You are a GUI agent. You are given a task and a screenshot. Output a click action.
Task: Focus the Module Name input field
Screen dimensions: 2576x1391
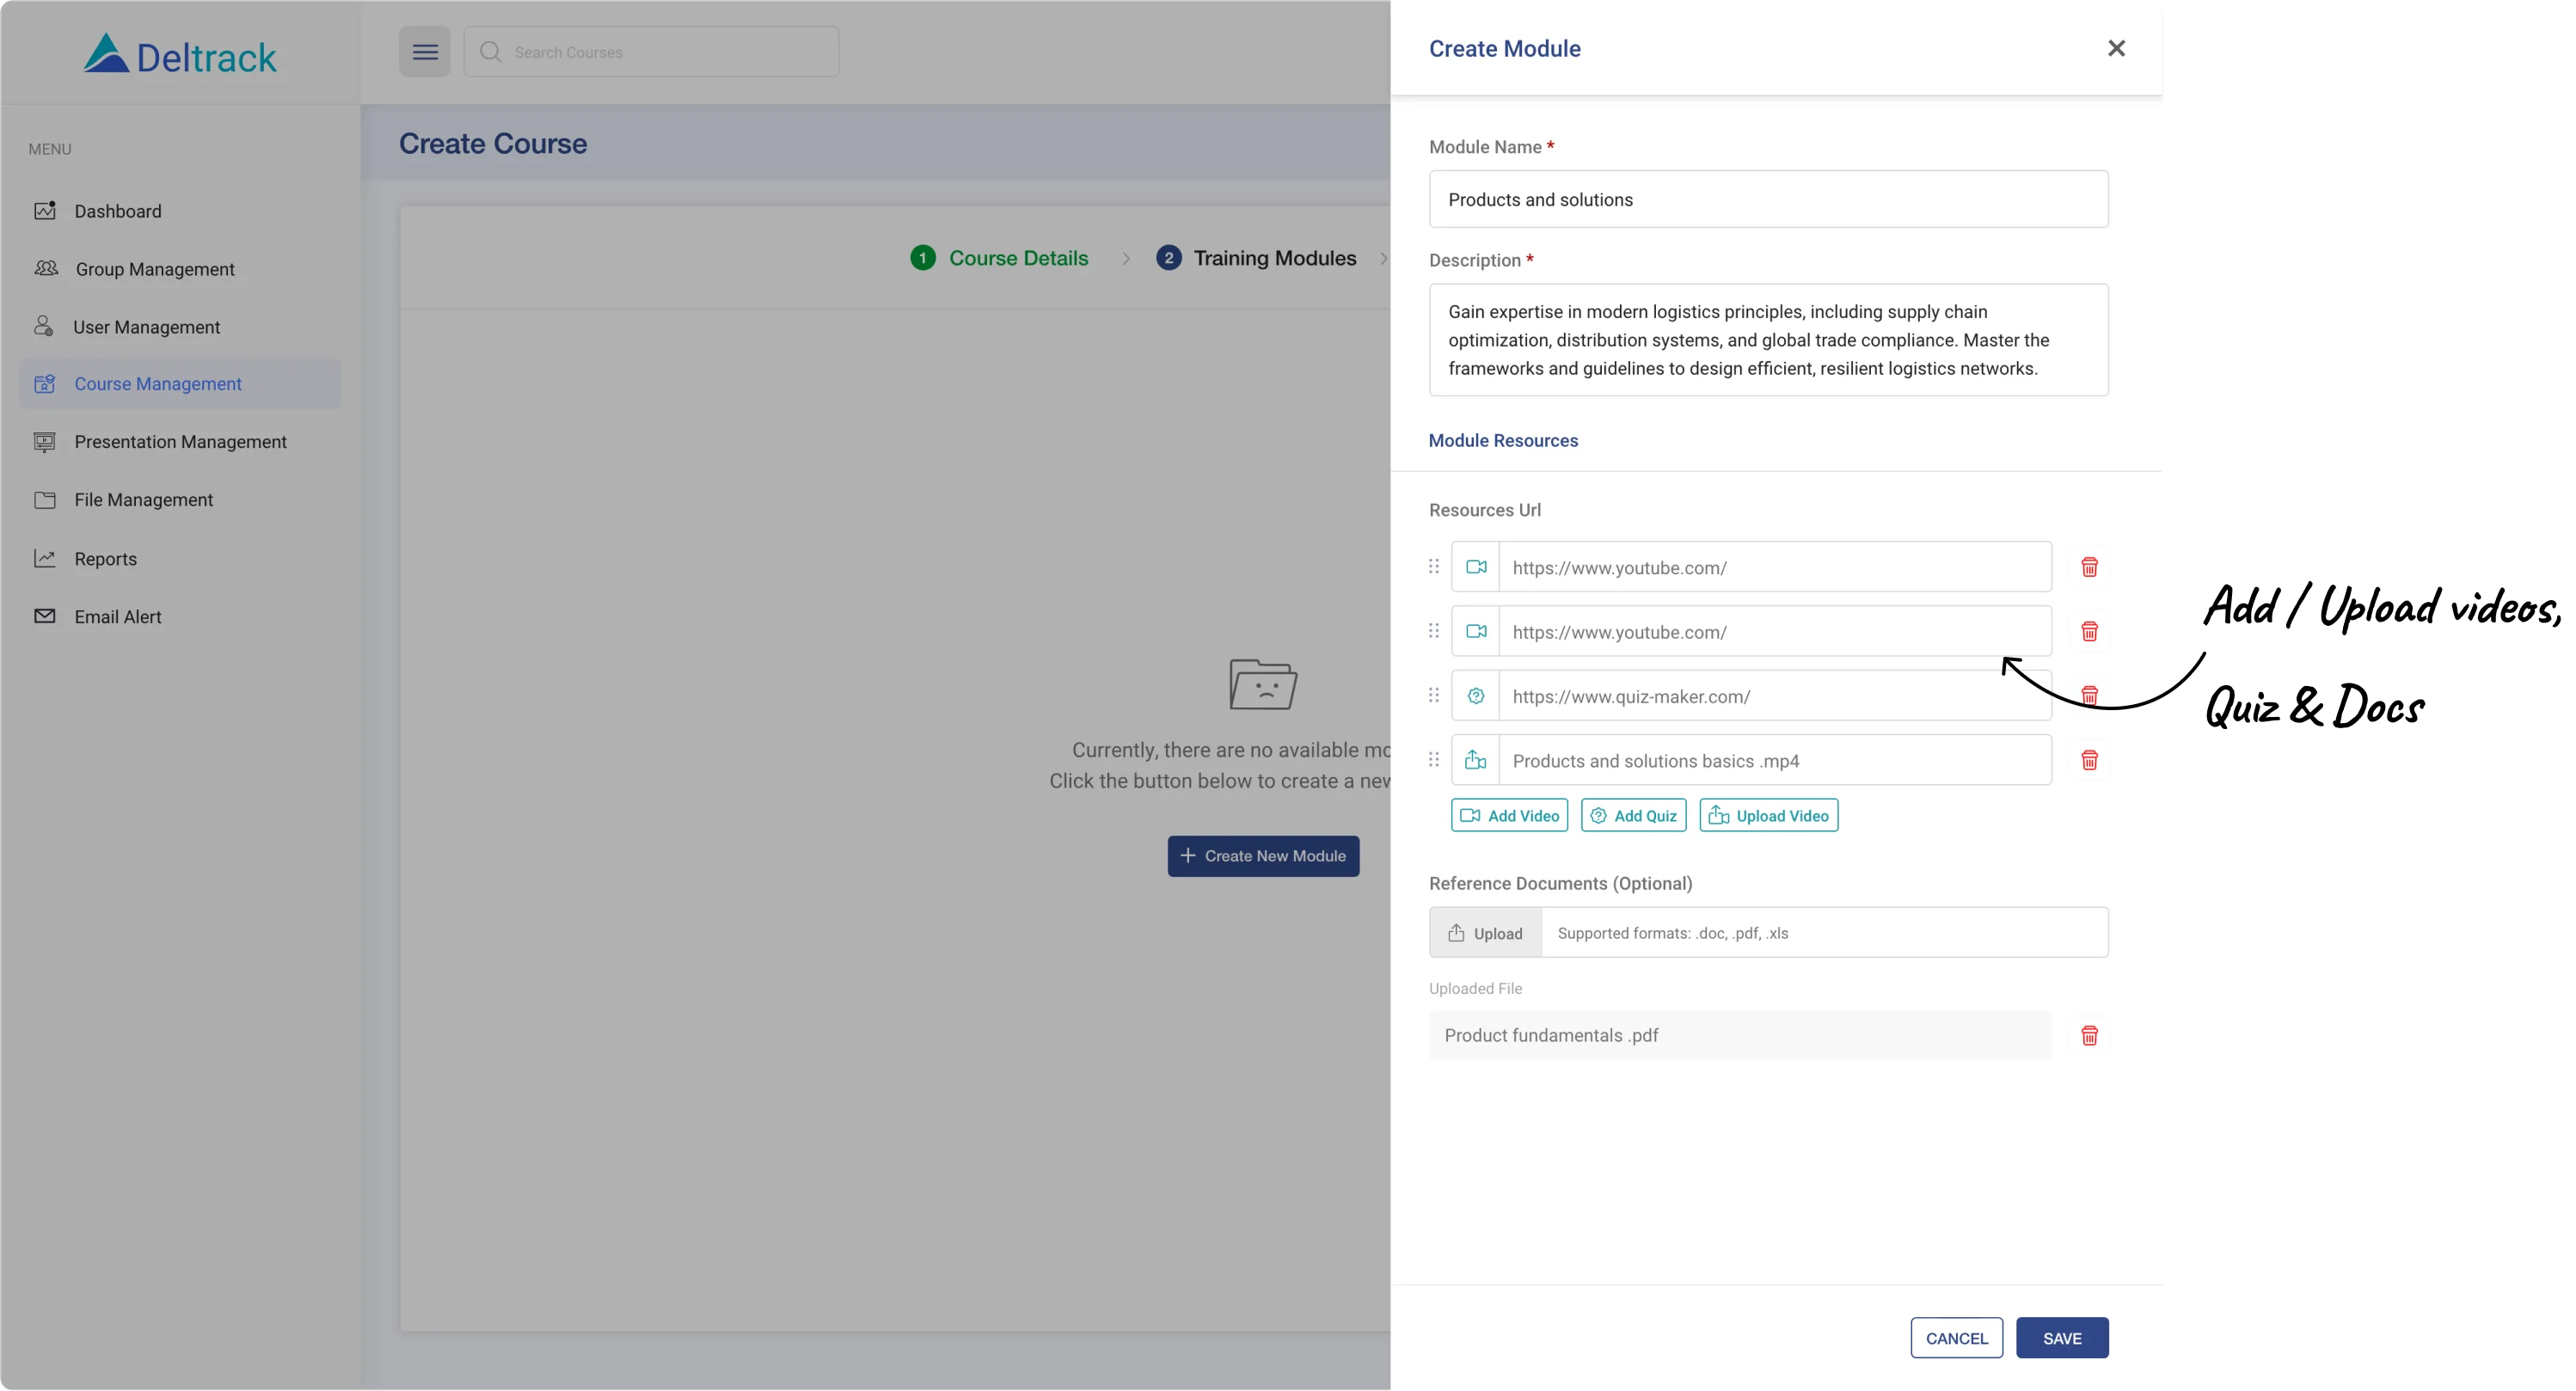tap(1768, 199)
